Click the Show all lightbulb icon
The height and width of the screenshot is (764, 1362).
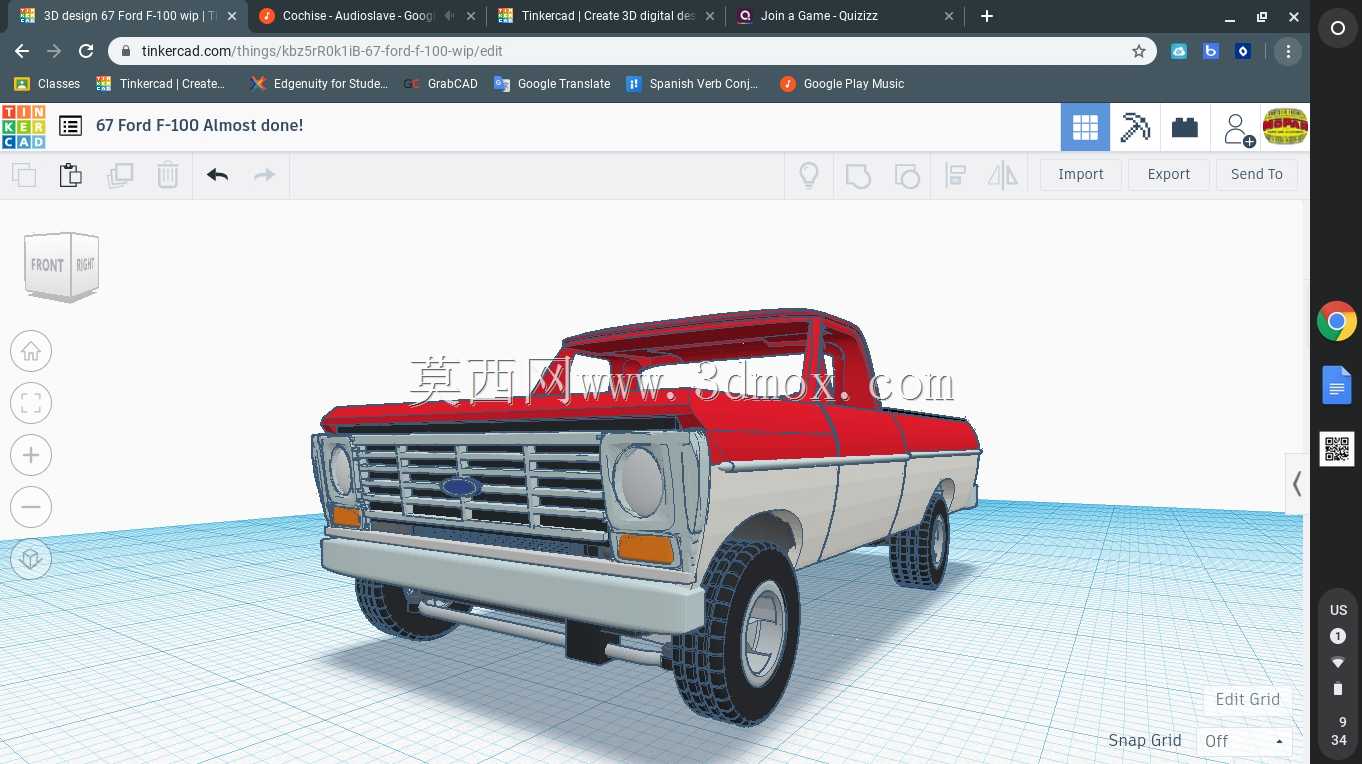(x=809, y=175)
